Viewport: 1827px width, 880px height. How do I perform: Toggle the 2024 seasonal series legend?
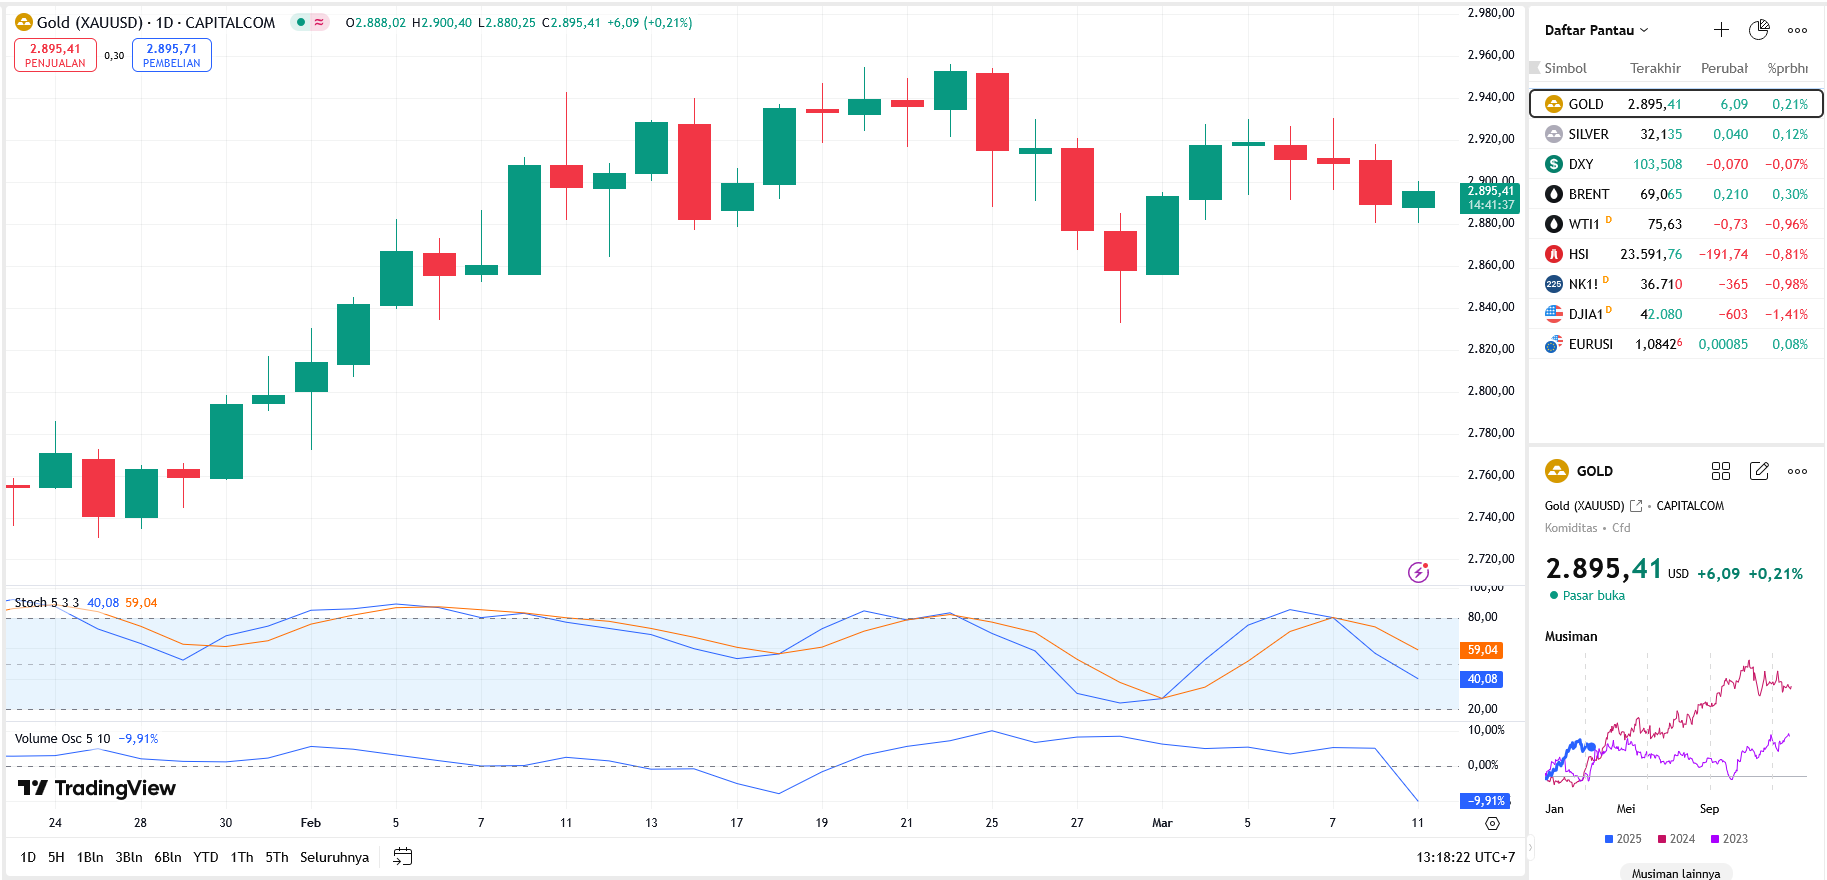point(1676,839)
